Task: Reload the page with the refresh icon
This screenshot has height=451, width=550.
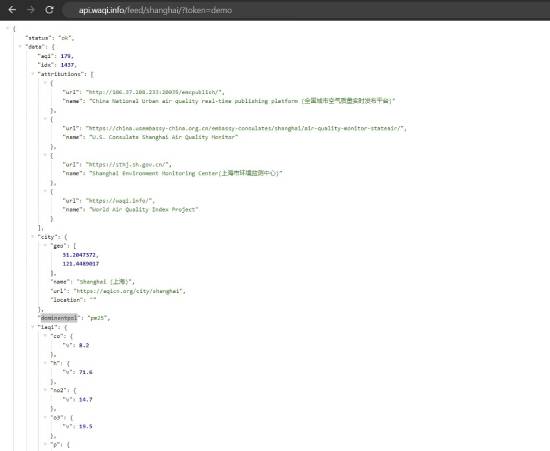Action: (x=49, y=10)
